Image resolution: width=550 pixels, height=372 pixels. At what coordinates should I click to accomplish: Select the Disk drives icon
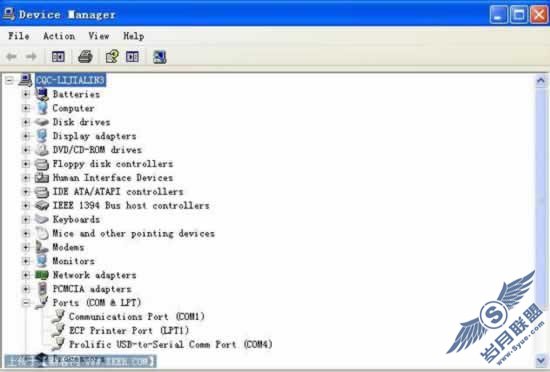42,122
